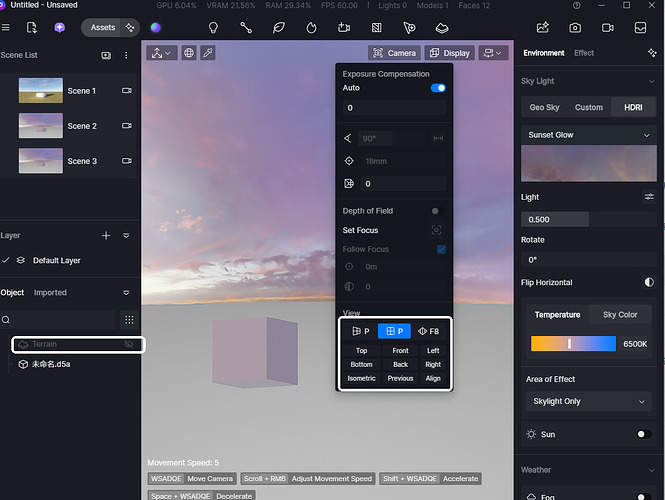The height and width of the screenshot is (500, 665).
Task: Switch to Top view
Action: [x=361, y=351]
